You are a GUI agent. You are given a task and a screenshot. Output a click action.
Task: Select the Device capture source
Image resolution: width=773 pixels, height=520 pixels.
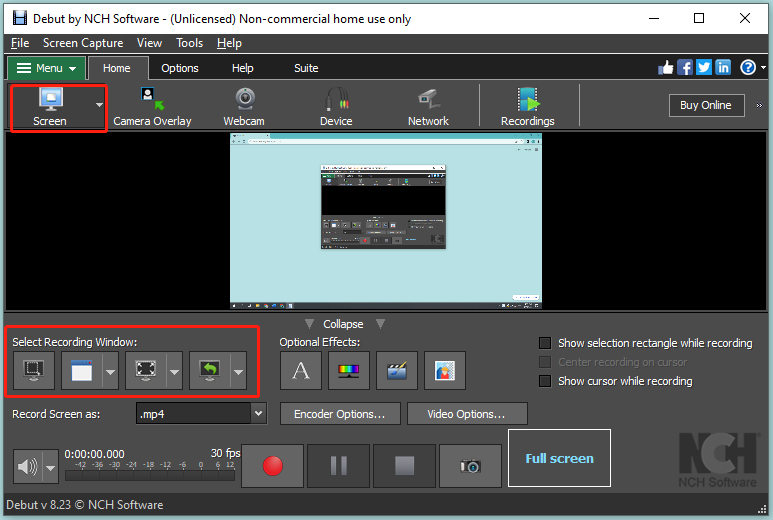336,107
